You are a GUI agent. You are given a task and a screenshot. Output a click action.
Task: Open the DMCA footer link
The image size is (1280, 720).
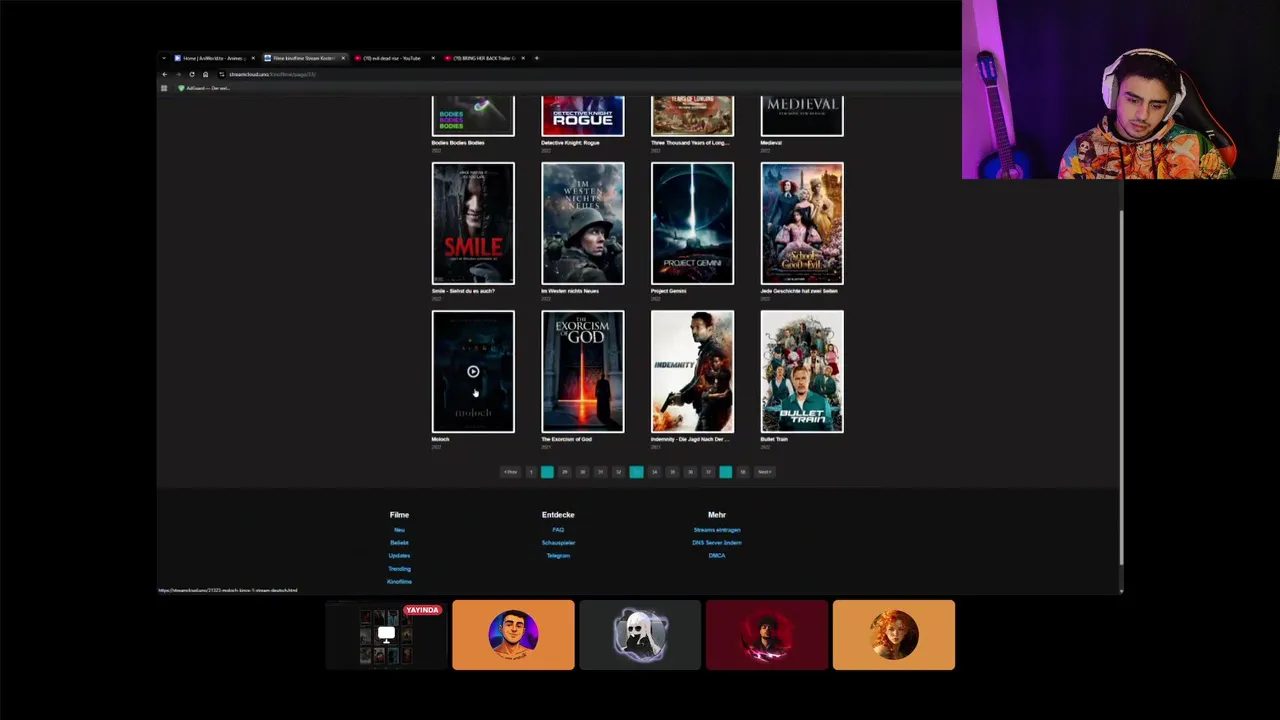click(x=717, y=556)
